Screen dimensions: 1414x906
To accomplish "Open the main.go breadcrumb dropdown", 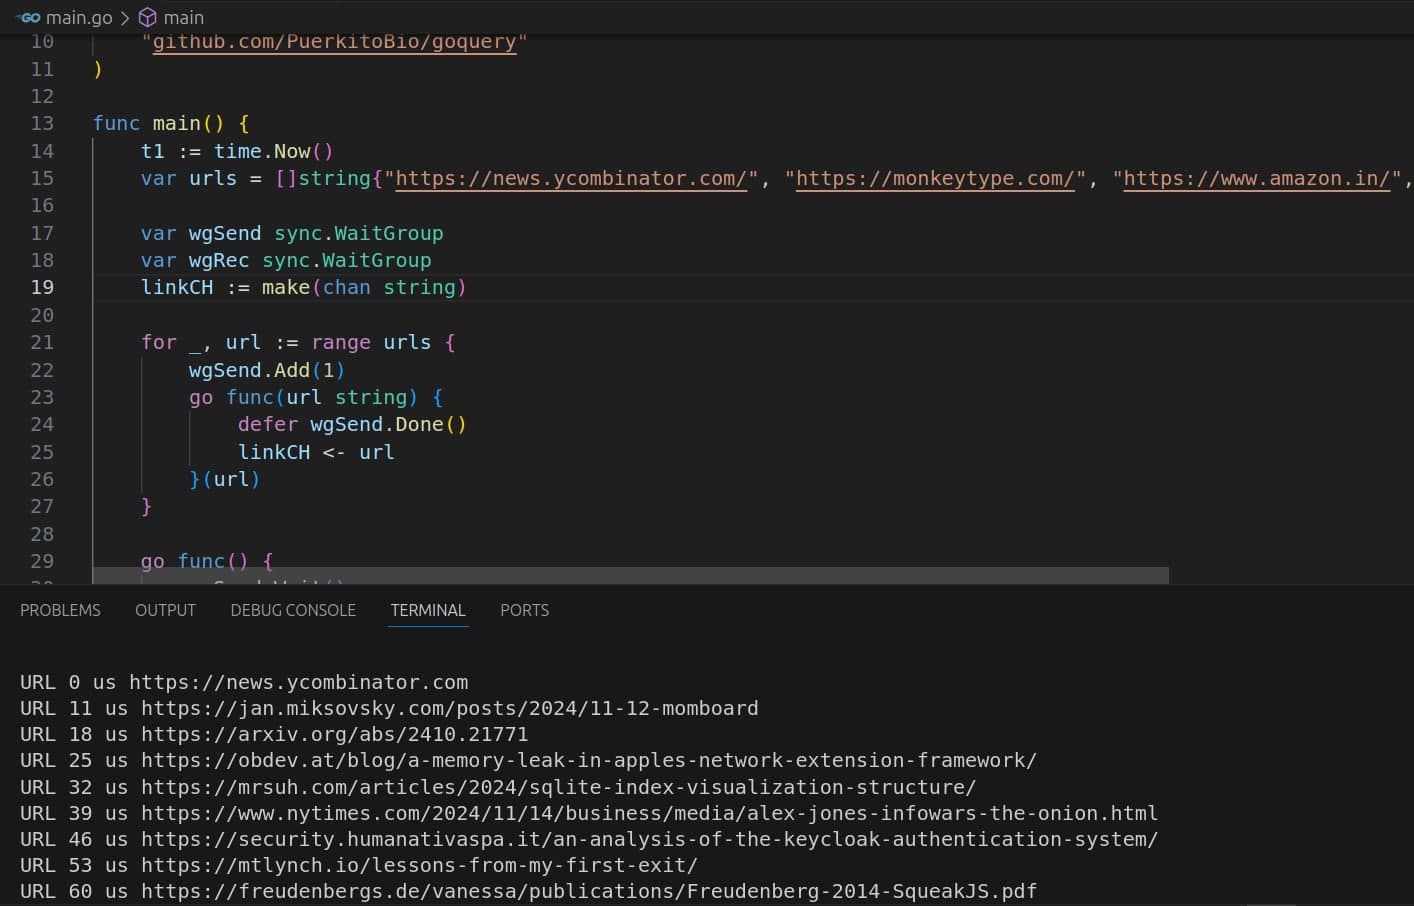I will click(x=78, y=17).
